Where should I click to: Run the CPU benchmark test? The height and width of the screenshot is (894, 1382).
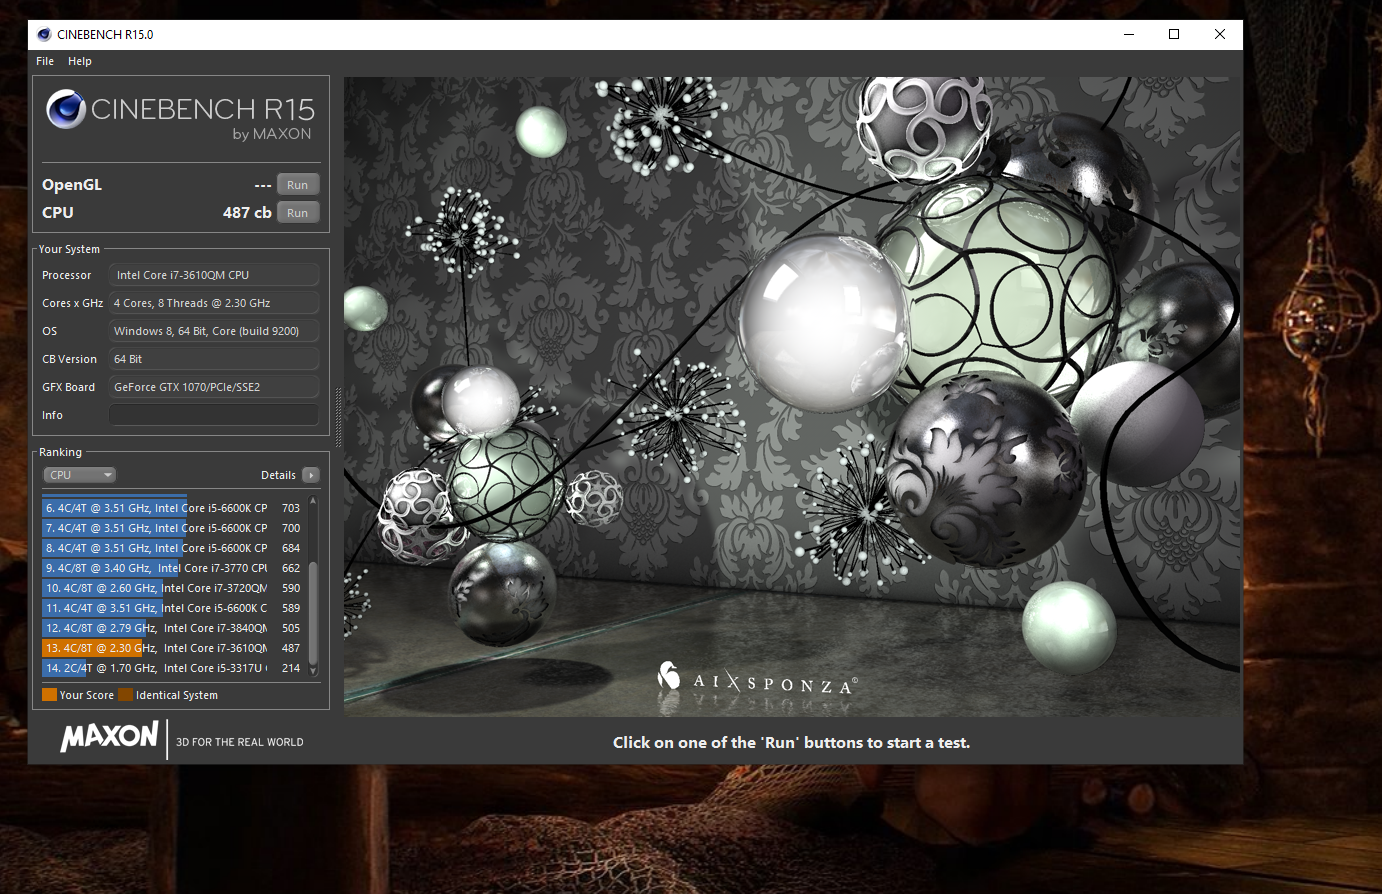(298, 213)
